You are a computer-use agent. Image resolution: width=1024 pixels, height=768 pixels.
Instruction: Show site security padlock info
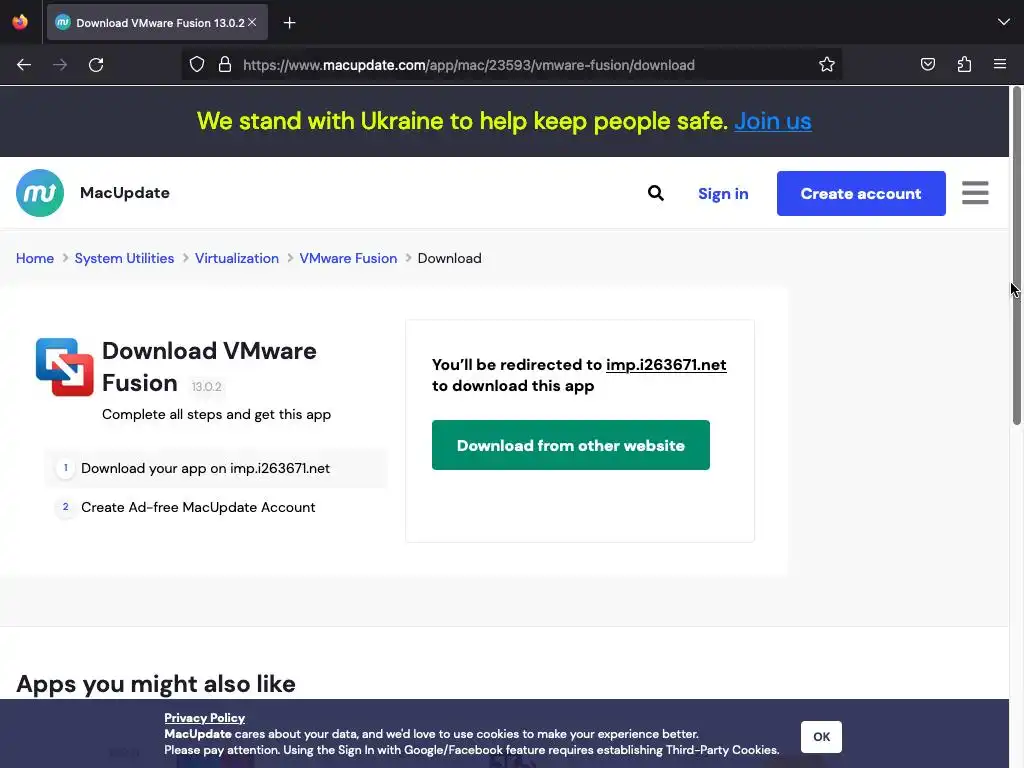click(x=225, y=64)
